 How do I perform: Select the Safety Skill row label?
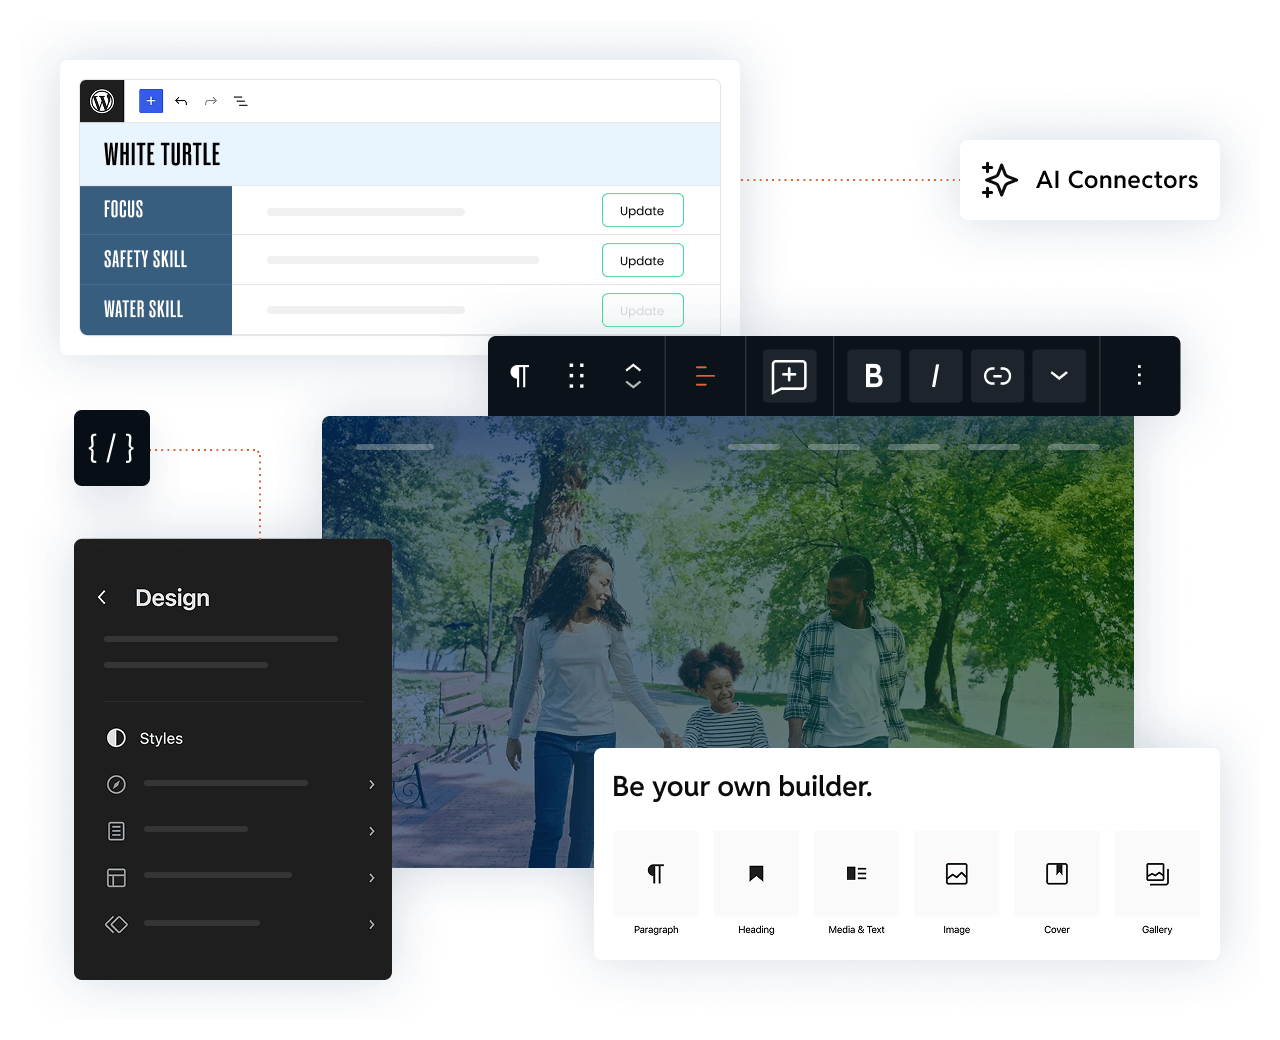146,260
